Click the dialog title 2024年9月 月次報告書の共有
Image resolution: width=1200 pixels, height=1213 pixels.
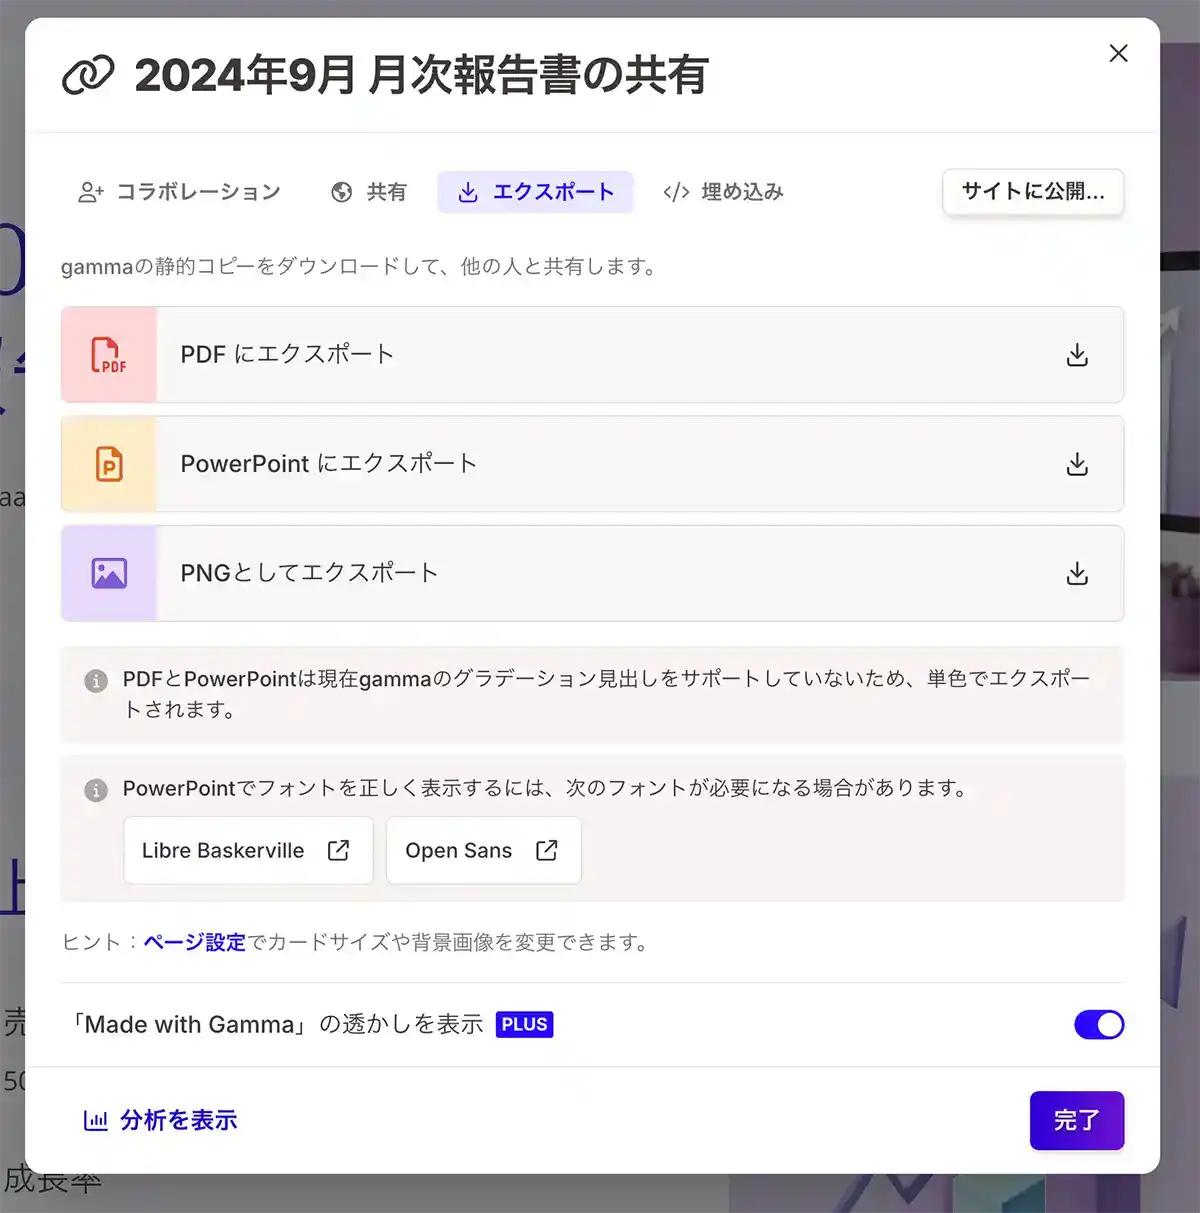[x=421, y=75]
